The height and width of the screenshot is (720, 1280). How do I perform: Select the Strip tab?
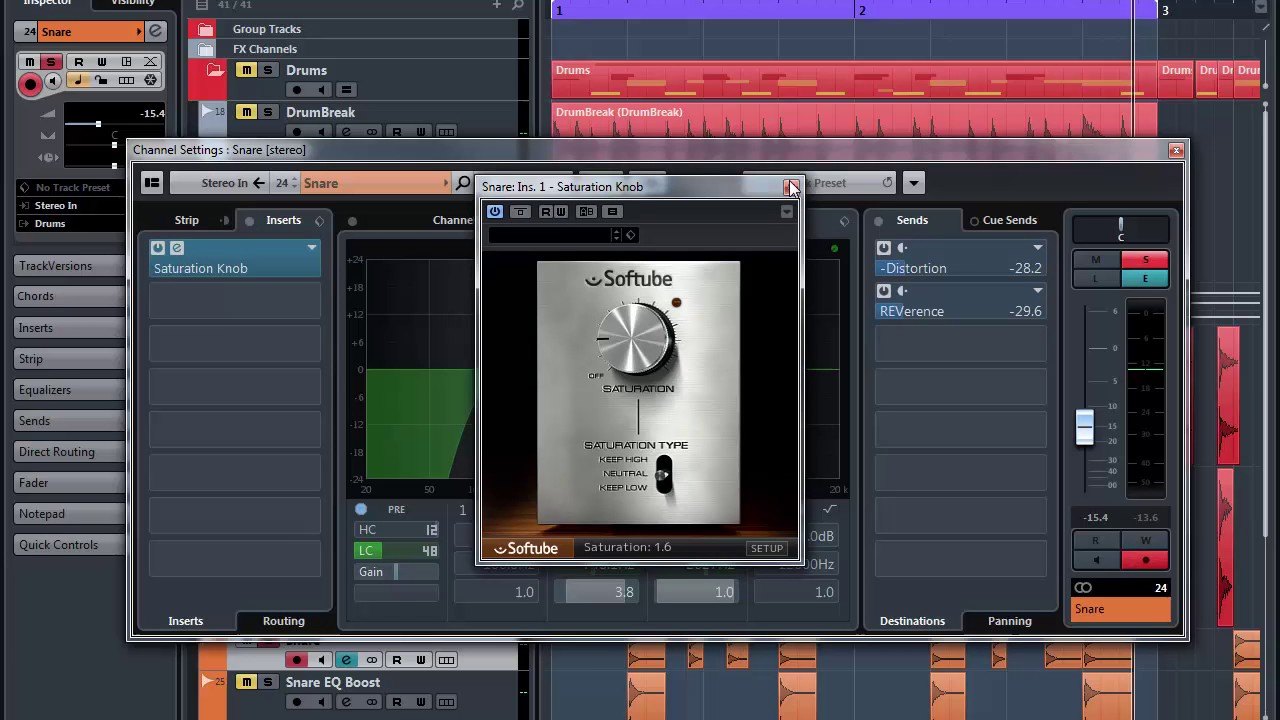tap(186, 220)
